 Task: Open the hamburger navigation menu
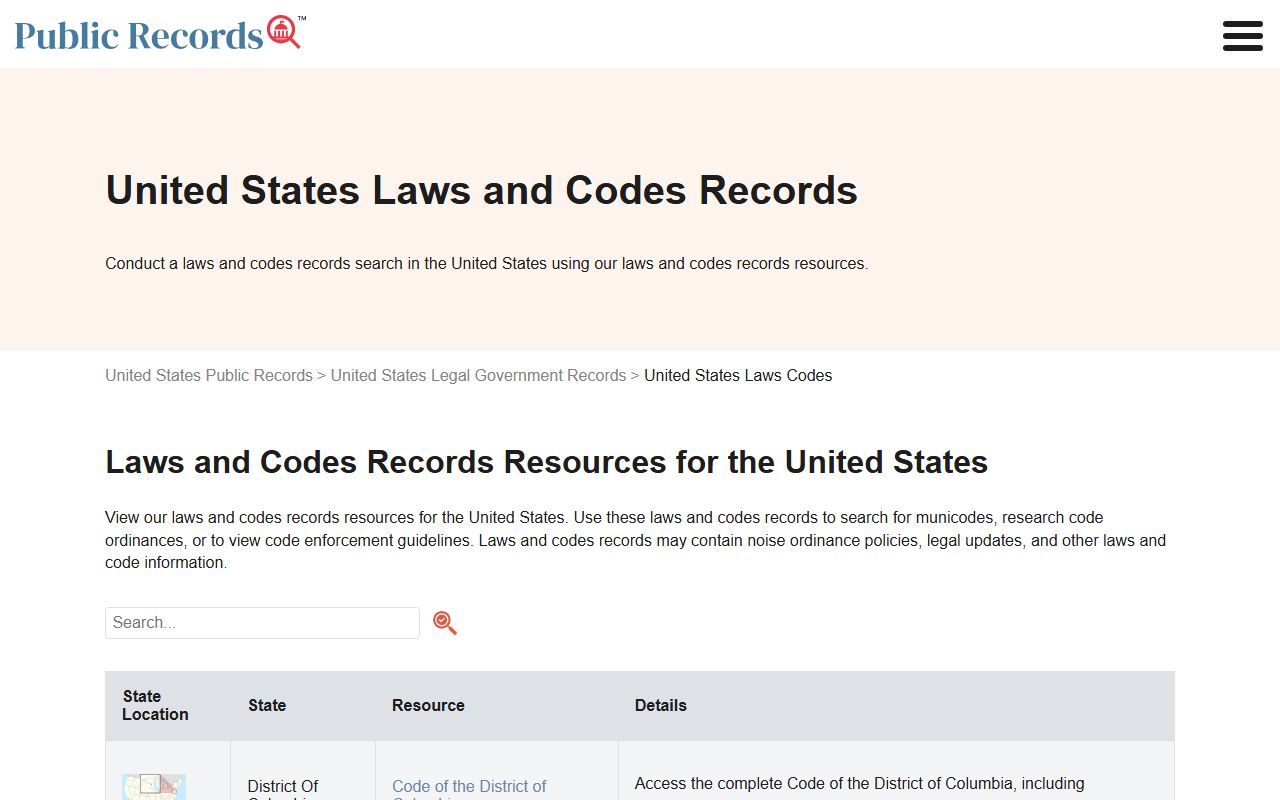point(1242,35)
